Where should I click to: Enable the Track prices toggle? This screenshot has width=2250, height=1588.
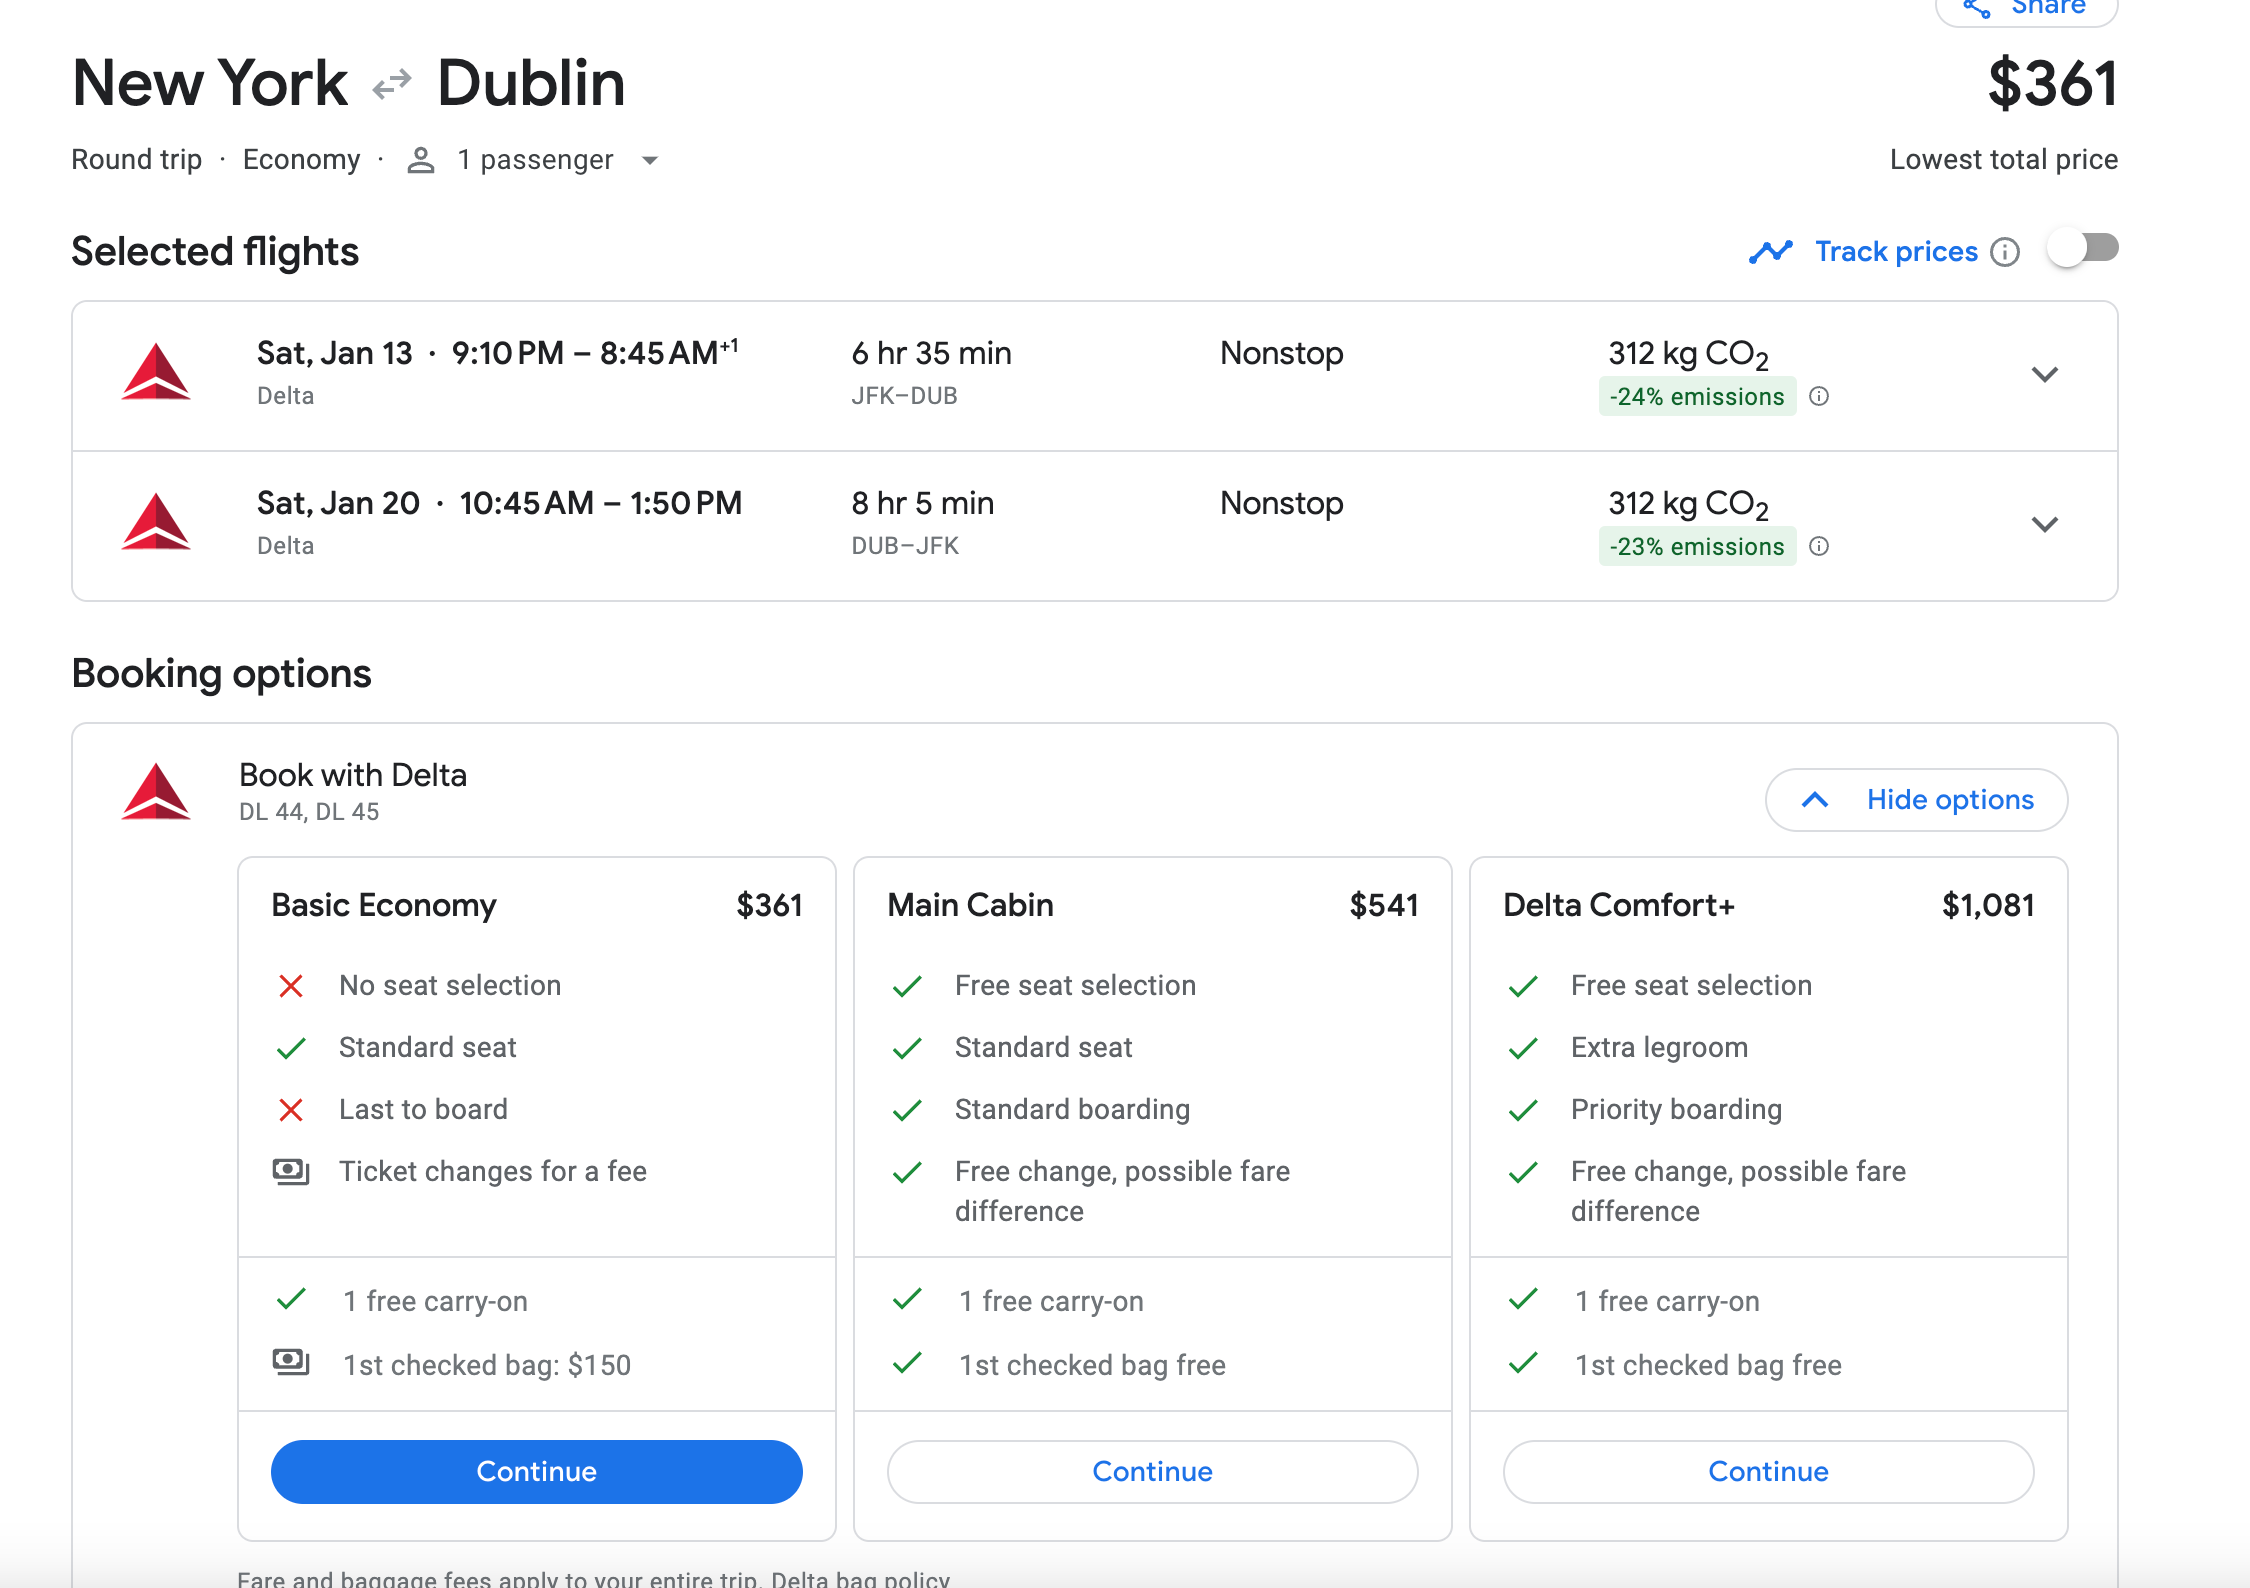(2082, 249)
